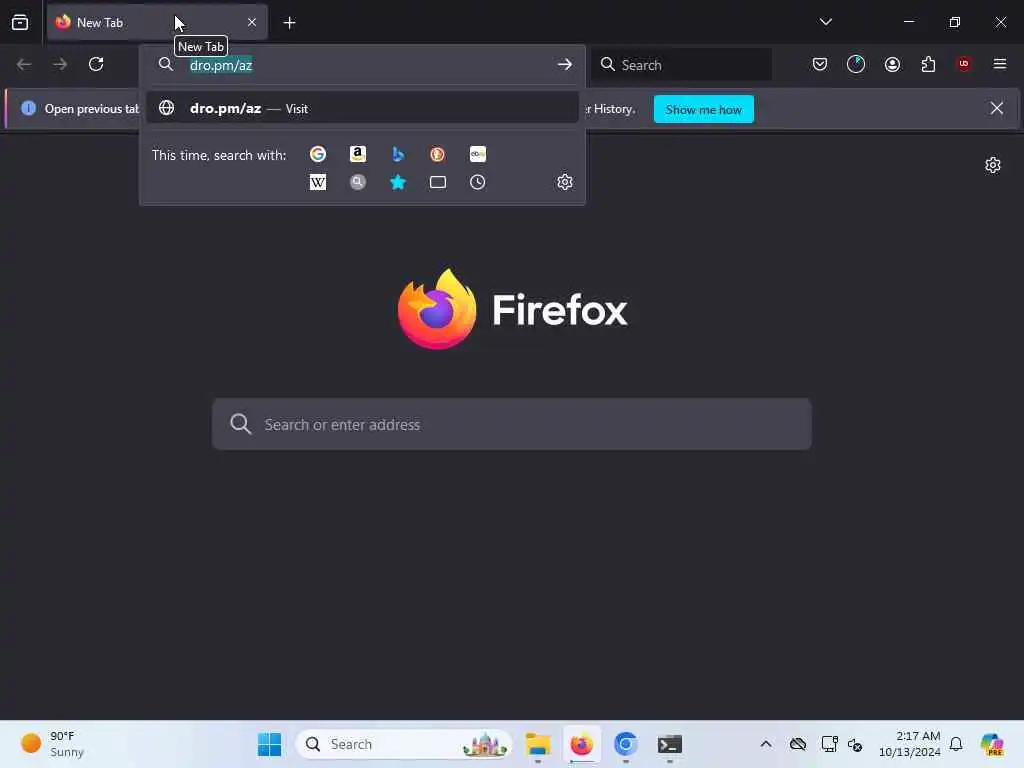
Task: Open Firefox View from the tab bar icon
Action: (x=20, y=22)
